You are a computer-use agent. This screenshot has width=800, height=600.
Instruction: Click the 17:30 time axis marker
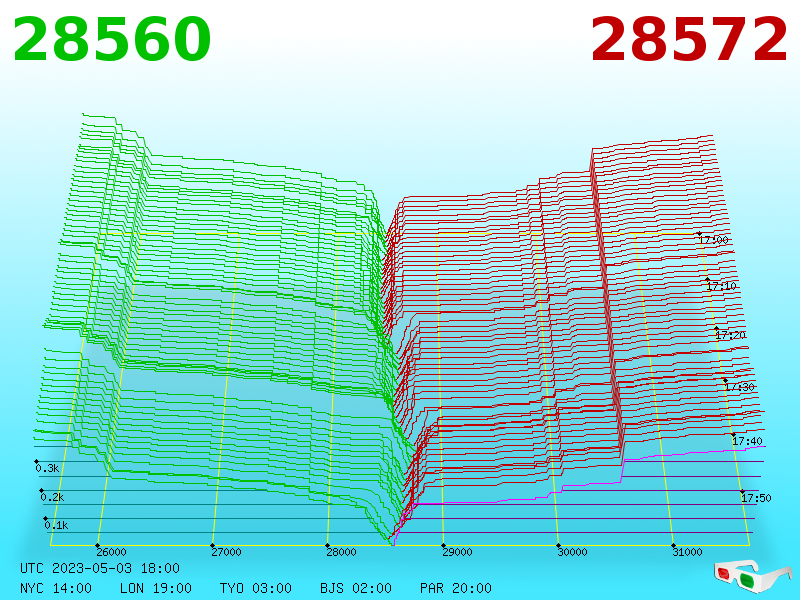click(x=739, y=387)
